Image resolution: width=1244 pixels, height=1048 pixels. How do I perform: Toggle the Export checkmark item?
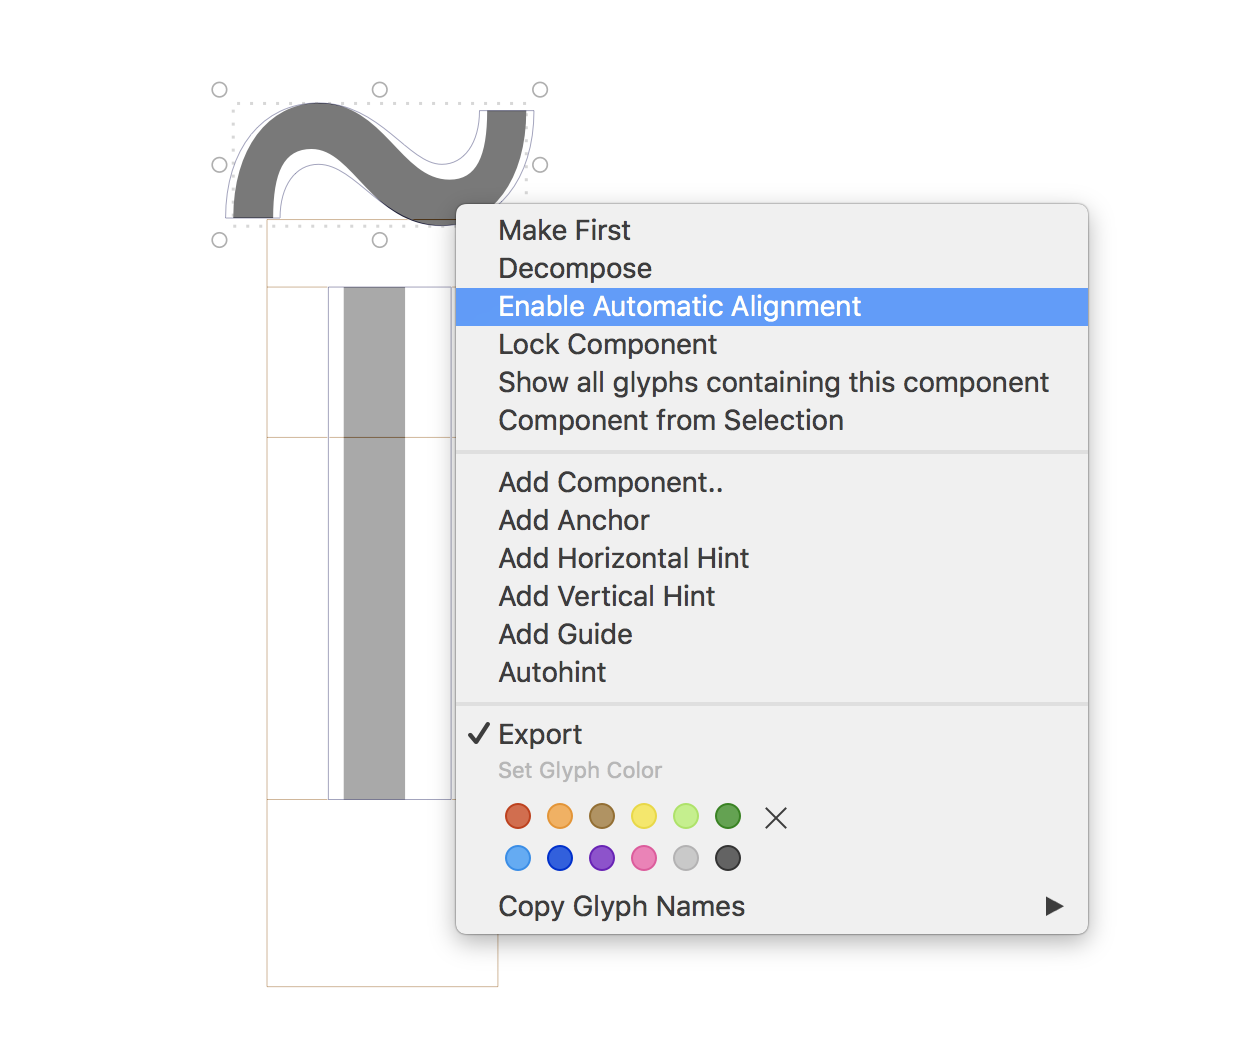(540, 735)
